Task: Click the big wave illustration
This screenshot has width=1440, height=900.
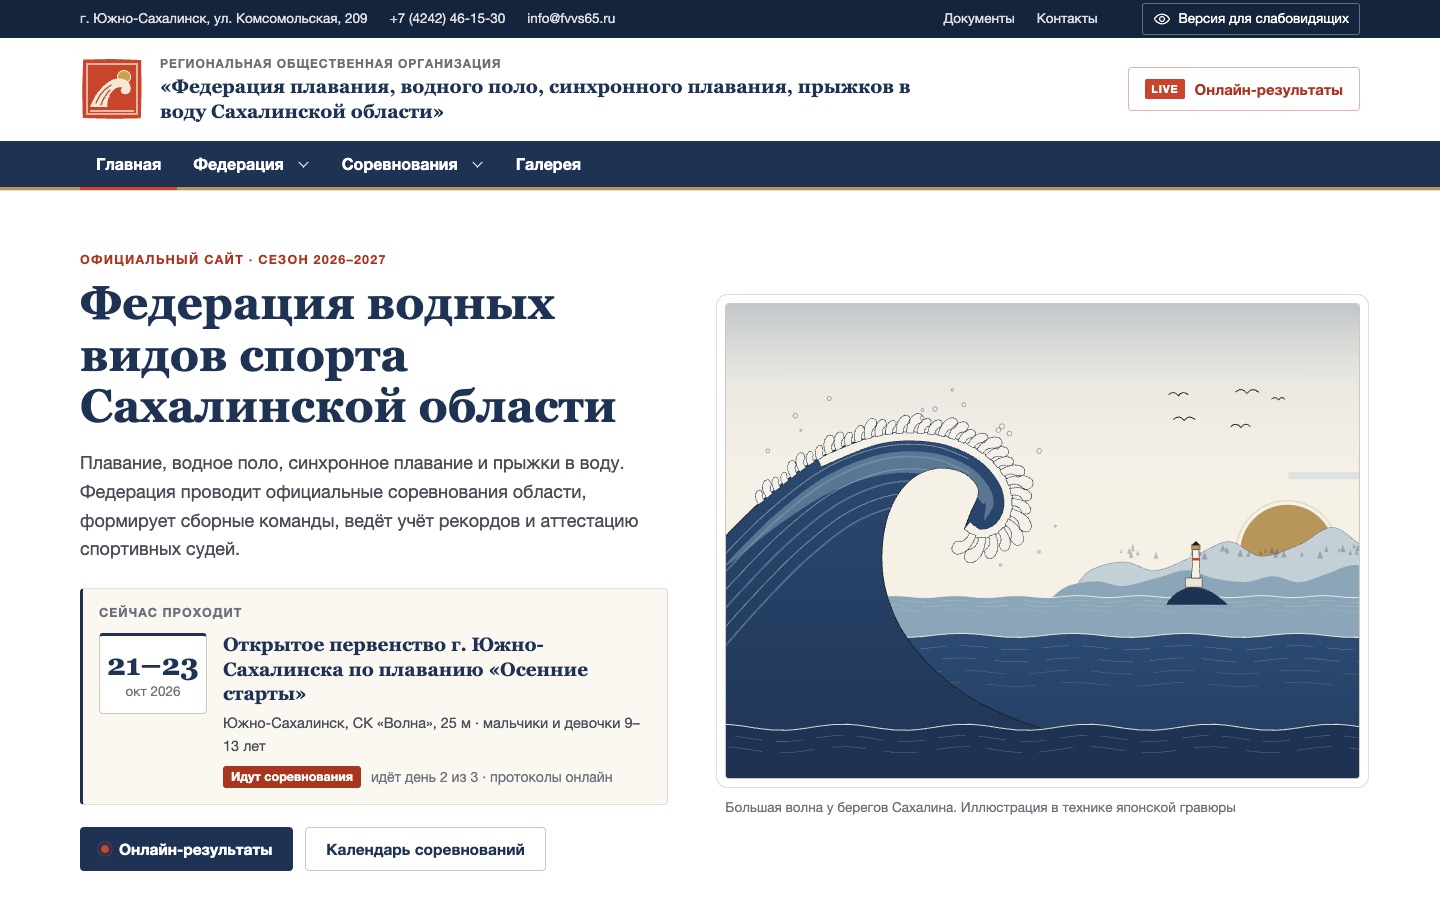Action: point(1042,541)
